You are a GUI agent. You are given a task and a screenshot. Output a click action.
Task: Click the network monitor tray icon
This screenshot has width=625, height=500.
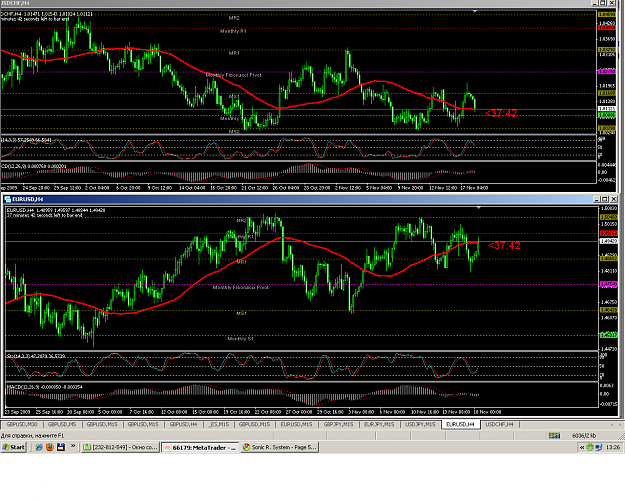(x=598, y=448)
